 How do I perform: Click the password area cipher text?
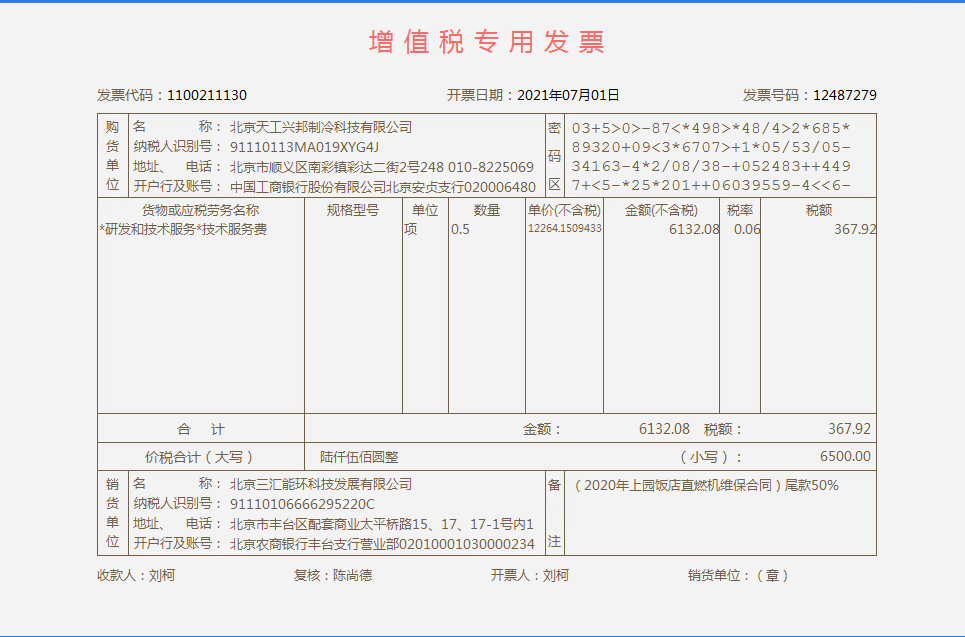pos(711,157)
